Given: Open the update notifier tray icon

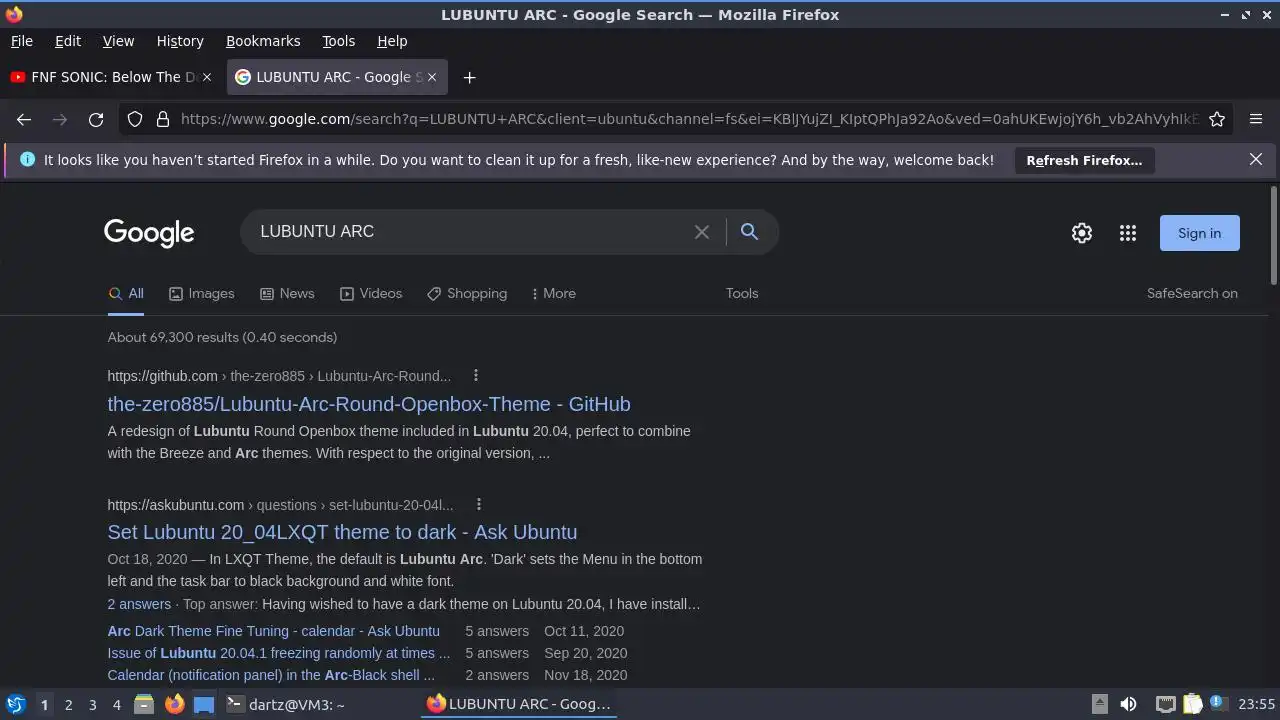Looking at the screenshot, I should tap(1218, 704).
